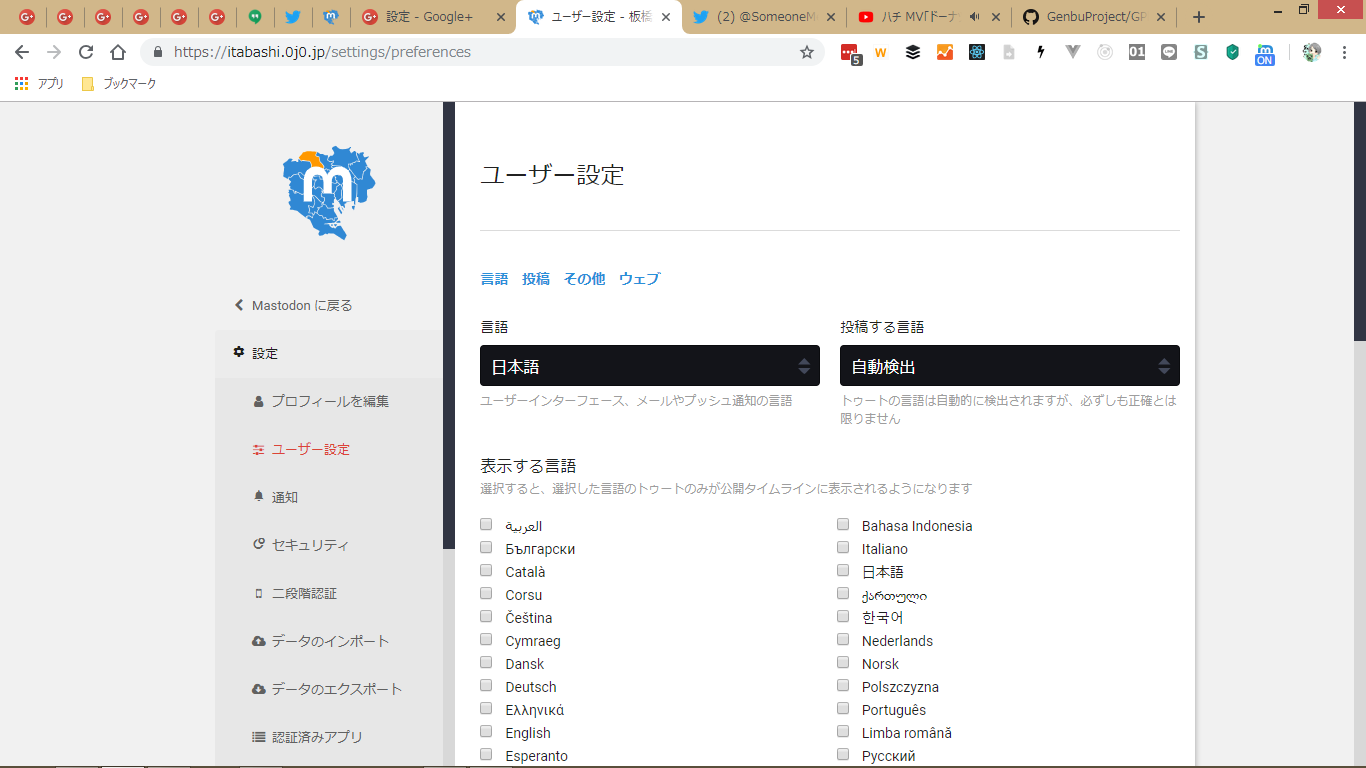Toggle the Italiano language checkbox
1366x768 pixels.
tap(843, 548)
